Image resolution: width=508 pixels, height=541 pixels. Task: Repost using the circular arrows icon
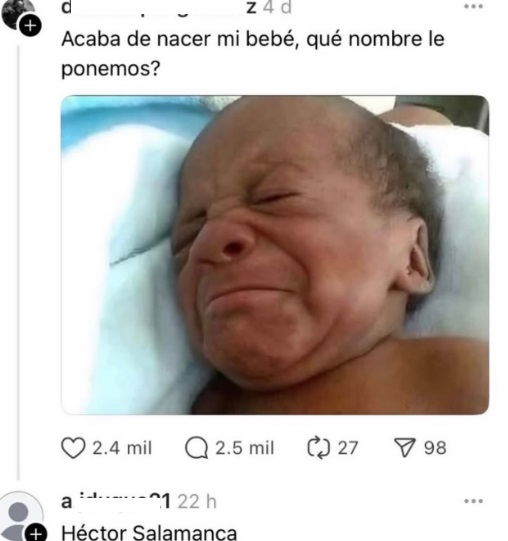point(319,448)
